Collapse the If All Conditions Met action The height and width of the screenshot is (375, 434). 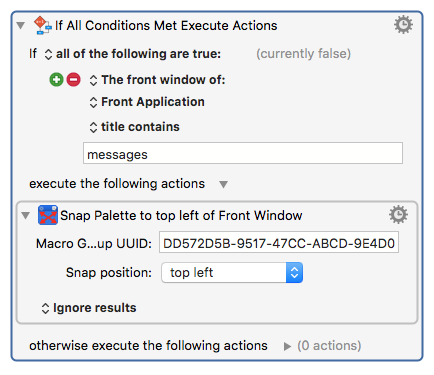click(21, 26)
